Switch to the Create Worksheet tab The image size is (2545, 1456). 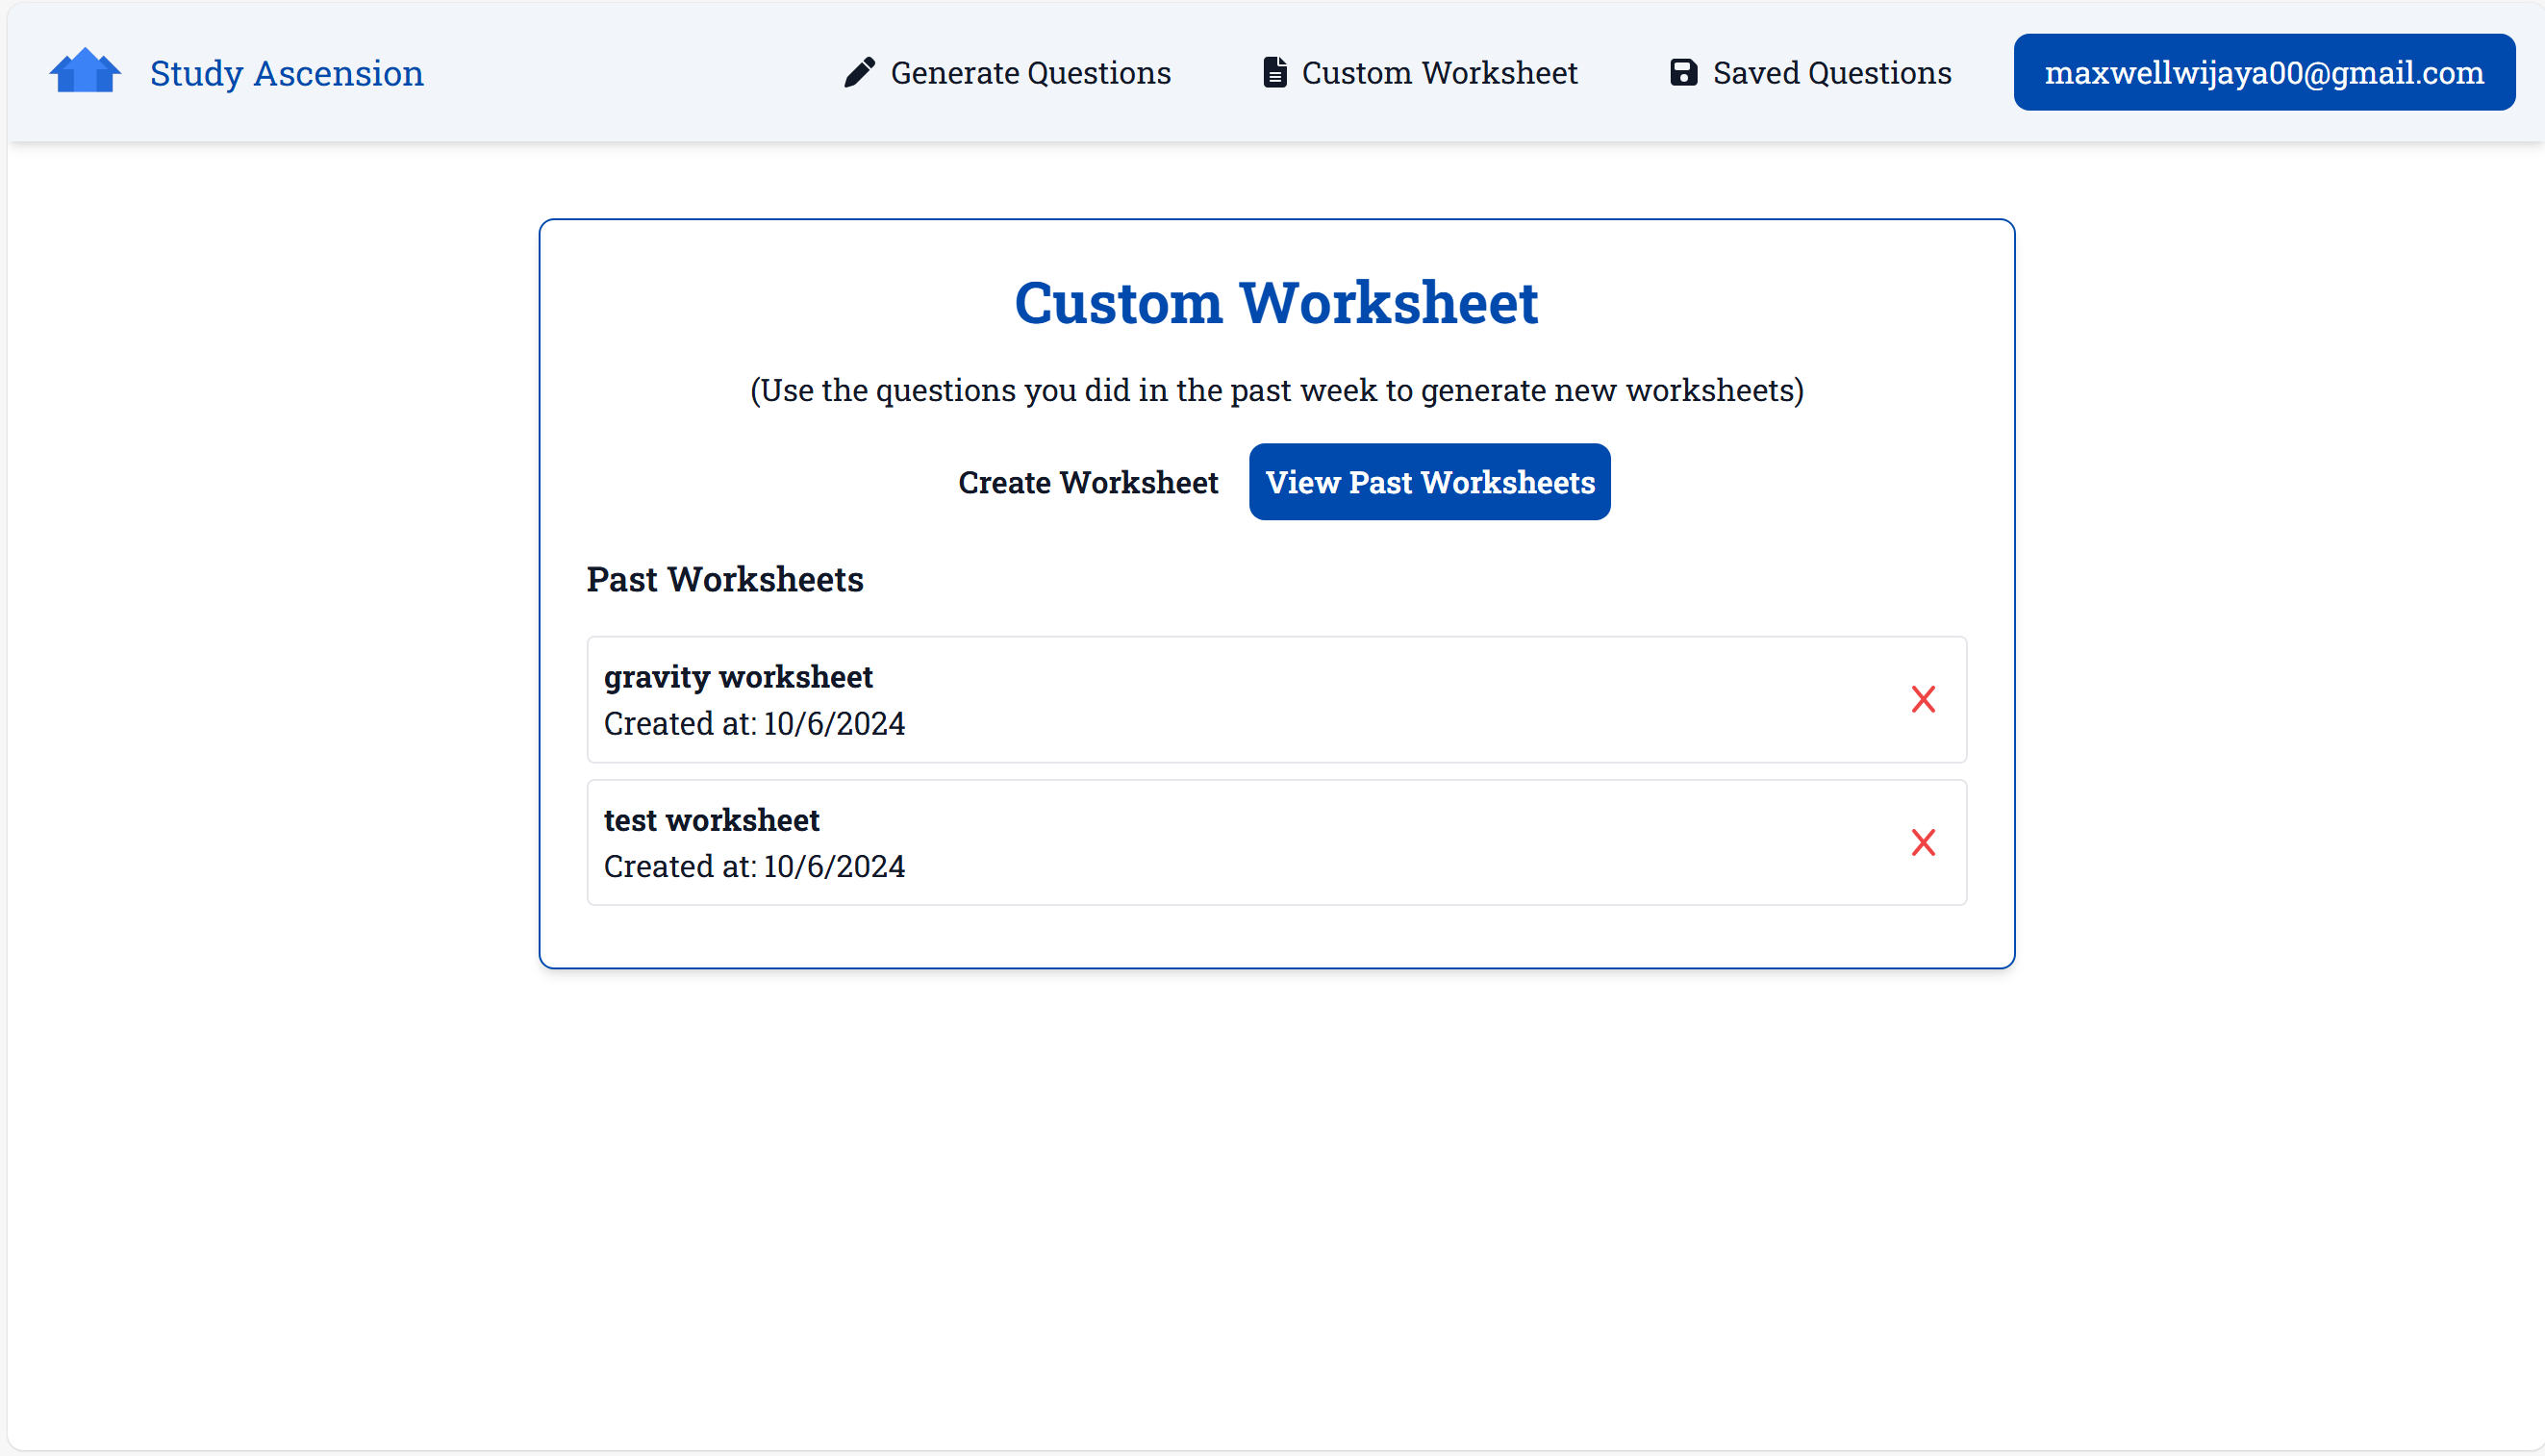pos(1087,482)
